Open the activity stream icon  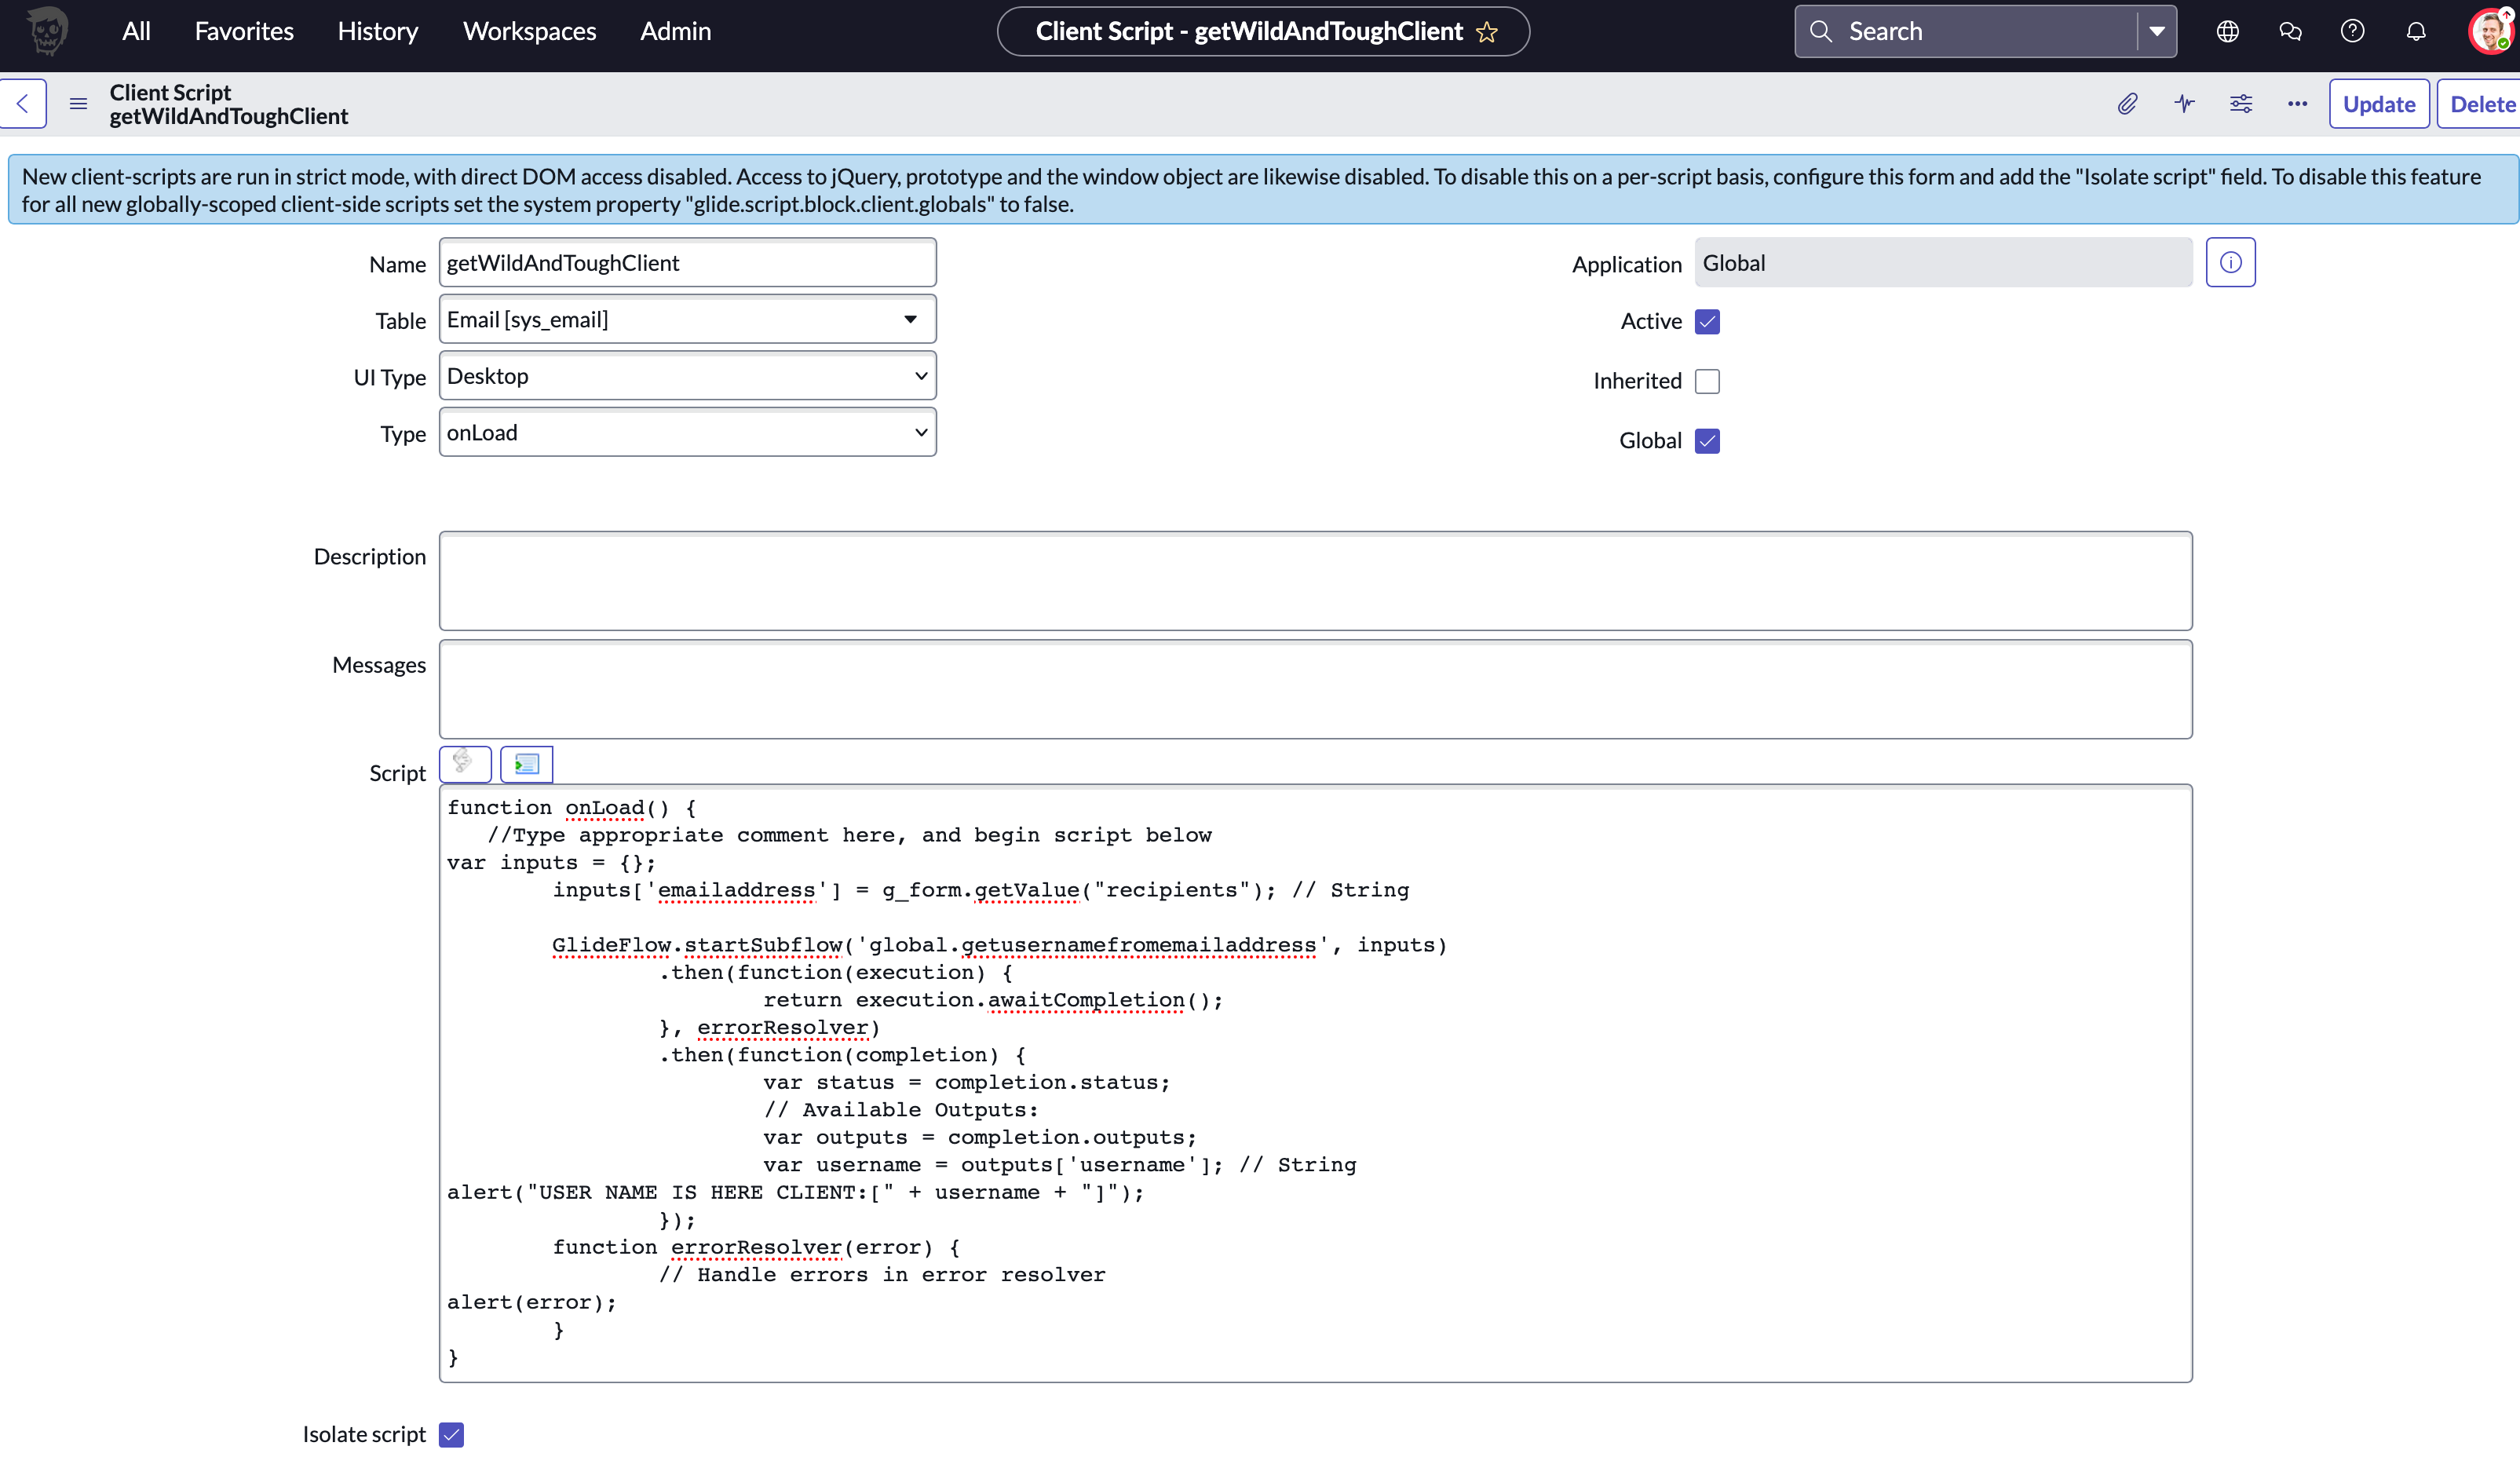pyautogui.click(x=2184, y=104)
